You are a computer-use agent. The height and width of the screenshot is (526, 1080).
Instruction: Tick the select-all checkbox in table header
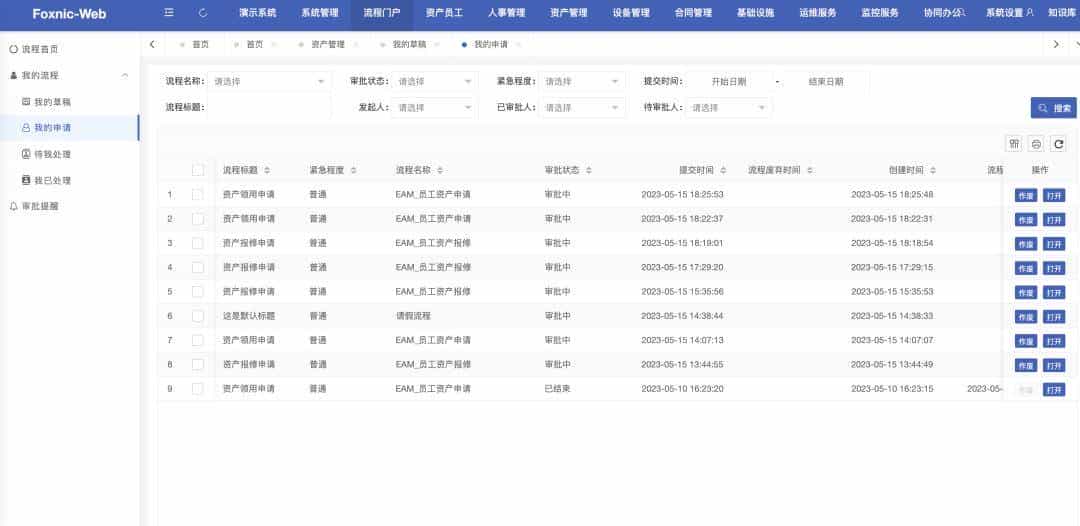point(198,170)
